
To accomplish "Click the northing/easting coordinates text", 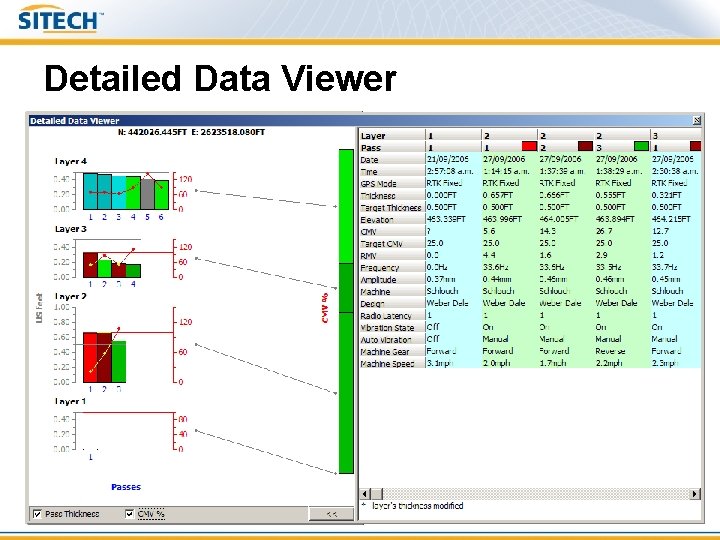I will point(191,132).
